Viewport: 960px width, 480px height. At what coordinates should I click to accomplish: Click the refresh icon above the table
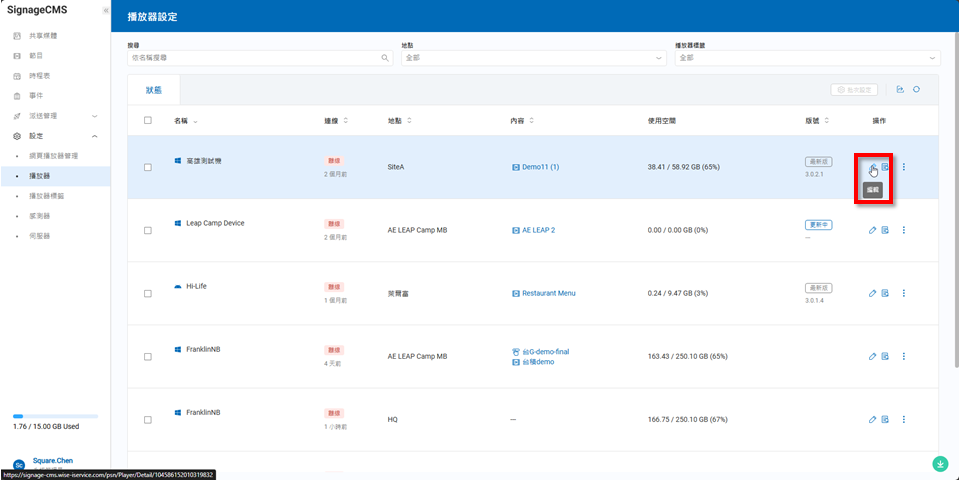(x=916, y=90)
